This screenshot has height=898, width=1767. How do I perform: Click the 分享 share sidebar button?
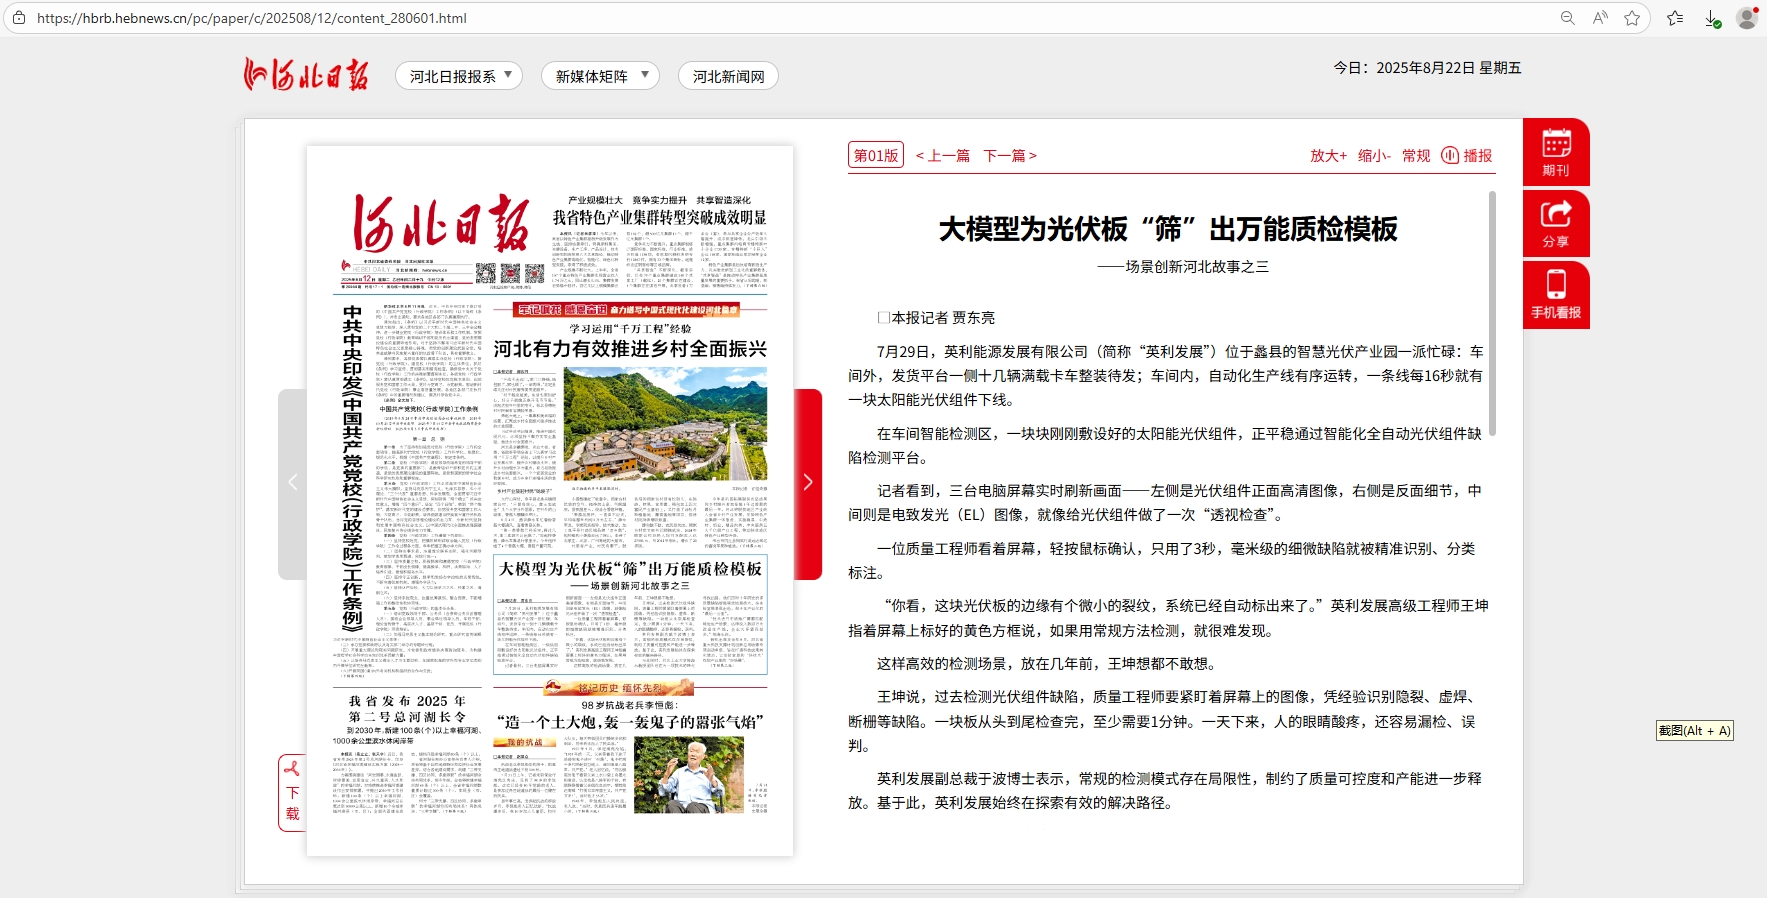click(1556, 223)
